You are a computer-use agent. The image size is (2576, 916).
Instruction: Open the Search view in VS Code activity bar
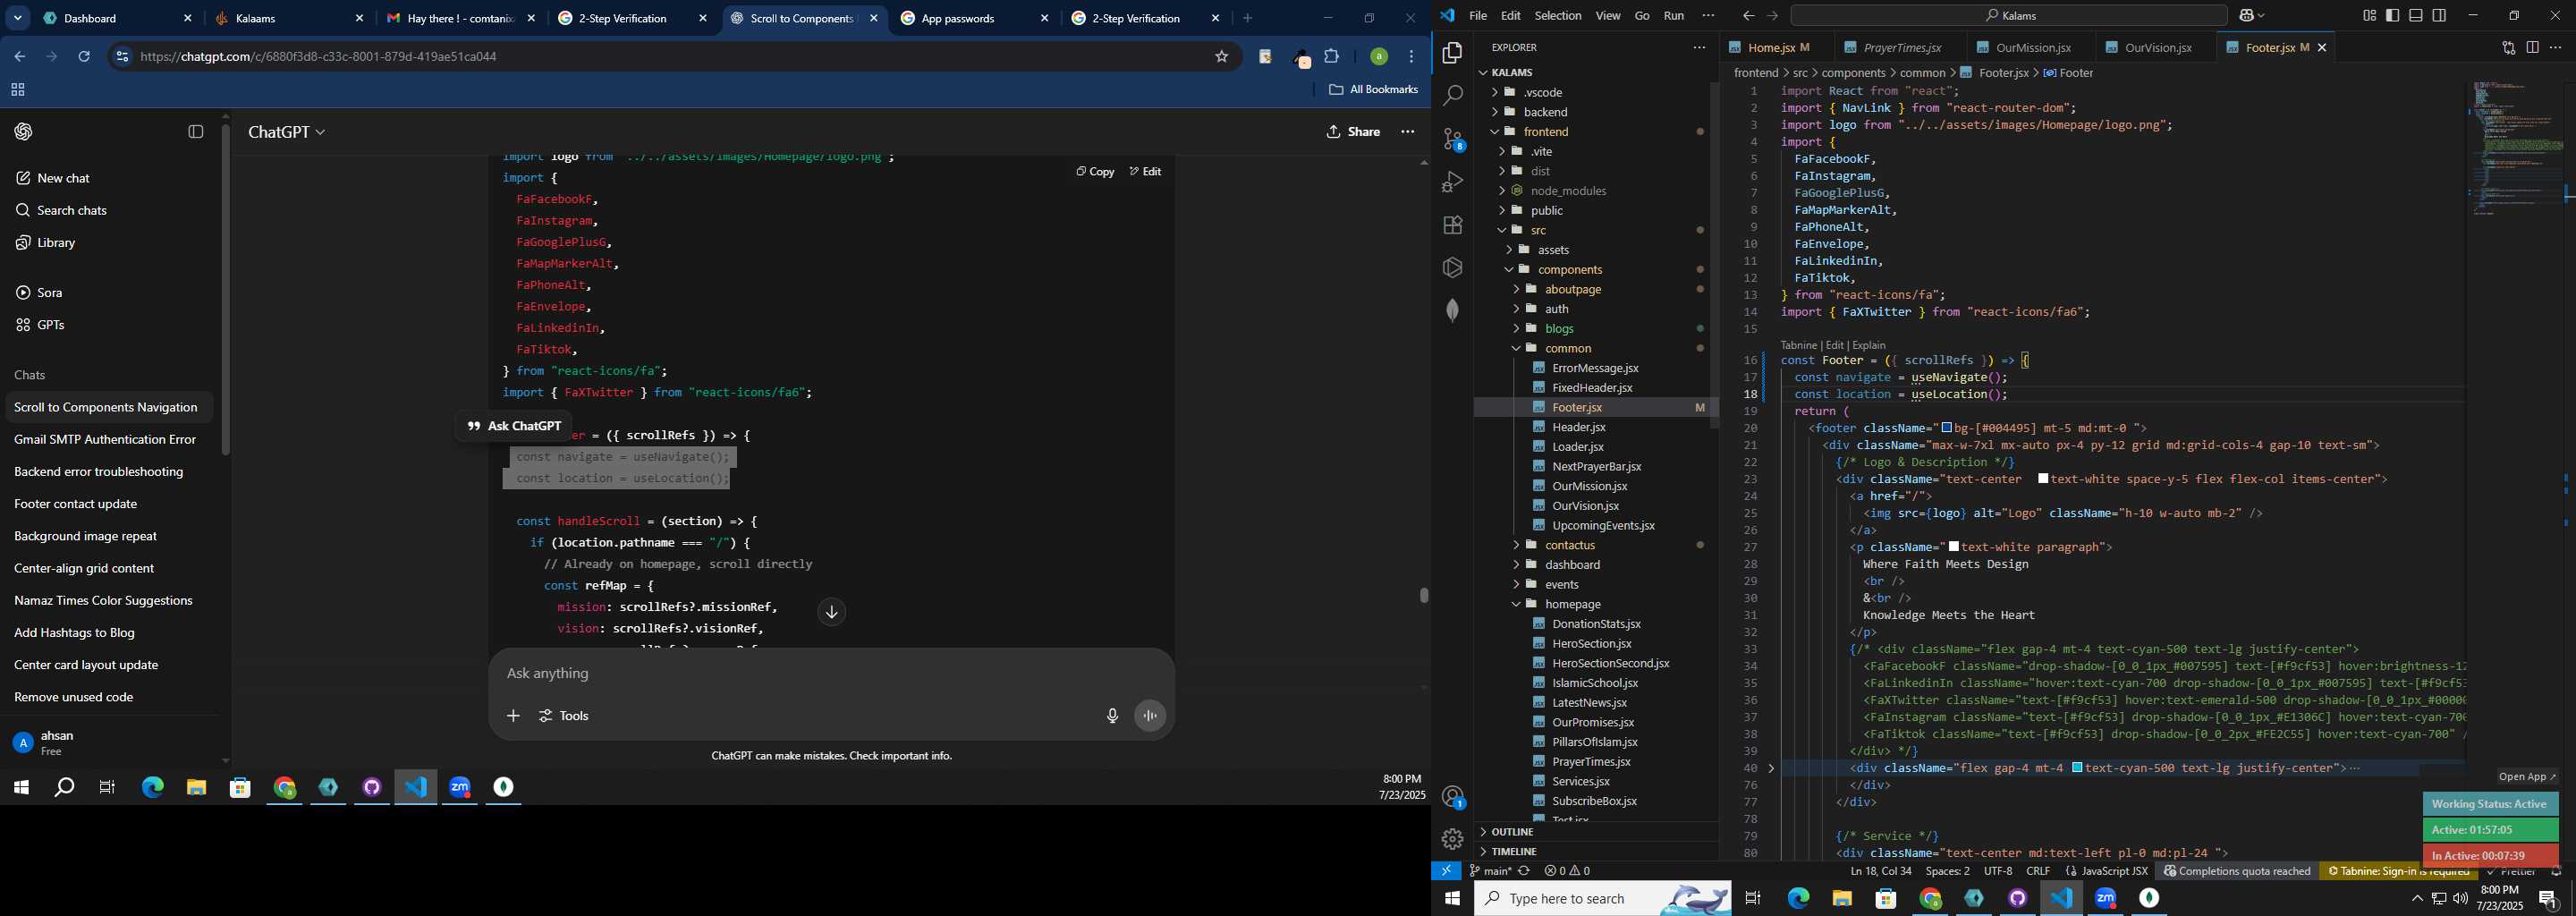(x=1452, y=95)
